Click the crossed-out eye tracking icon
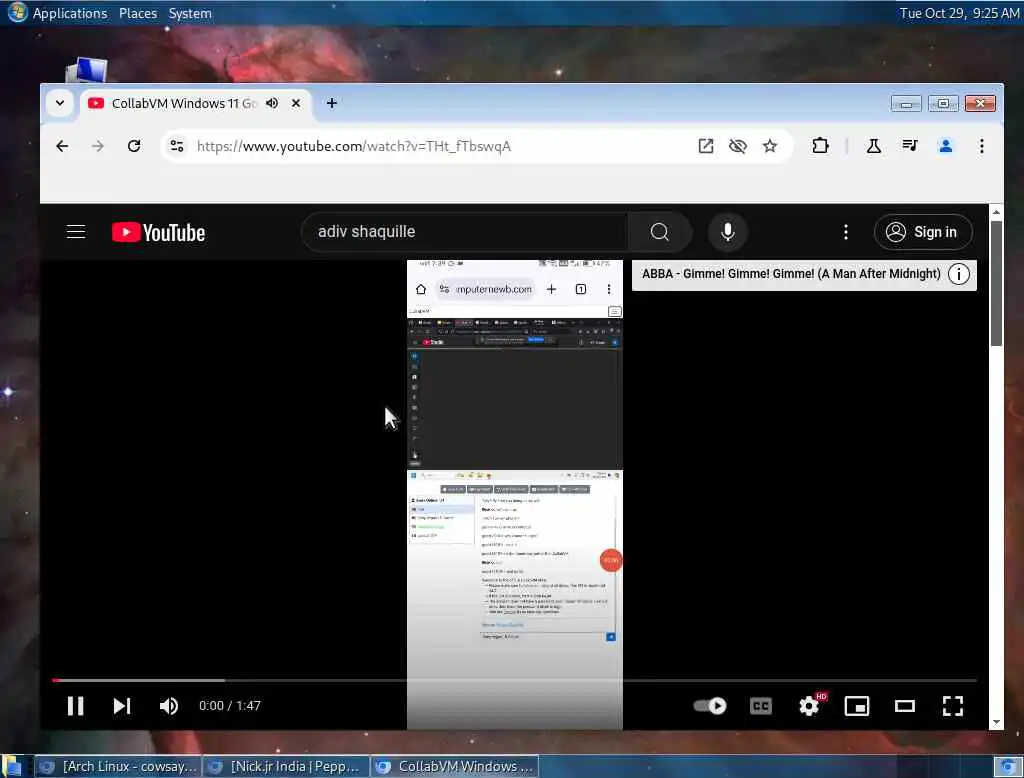Viewport: 1024px width, 778px height. coord(738,146)
